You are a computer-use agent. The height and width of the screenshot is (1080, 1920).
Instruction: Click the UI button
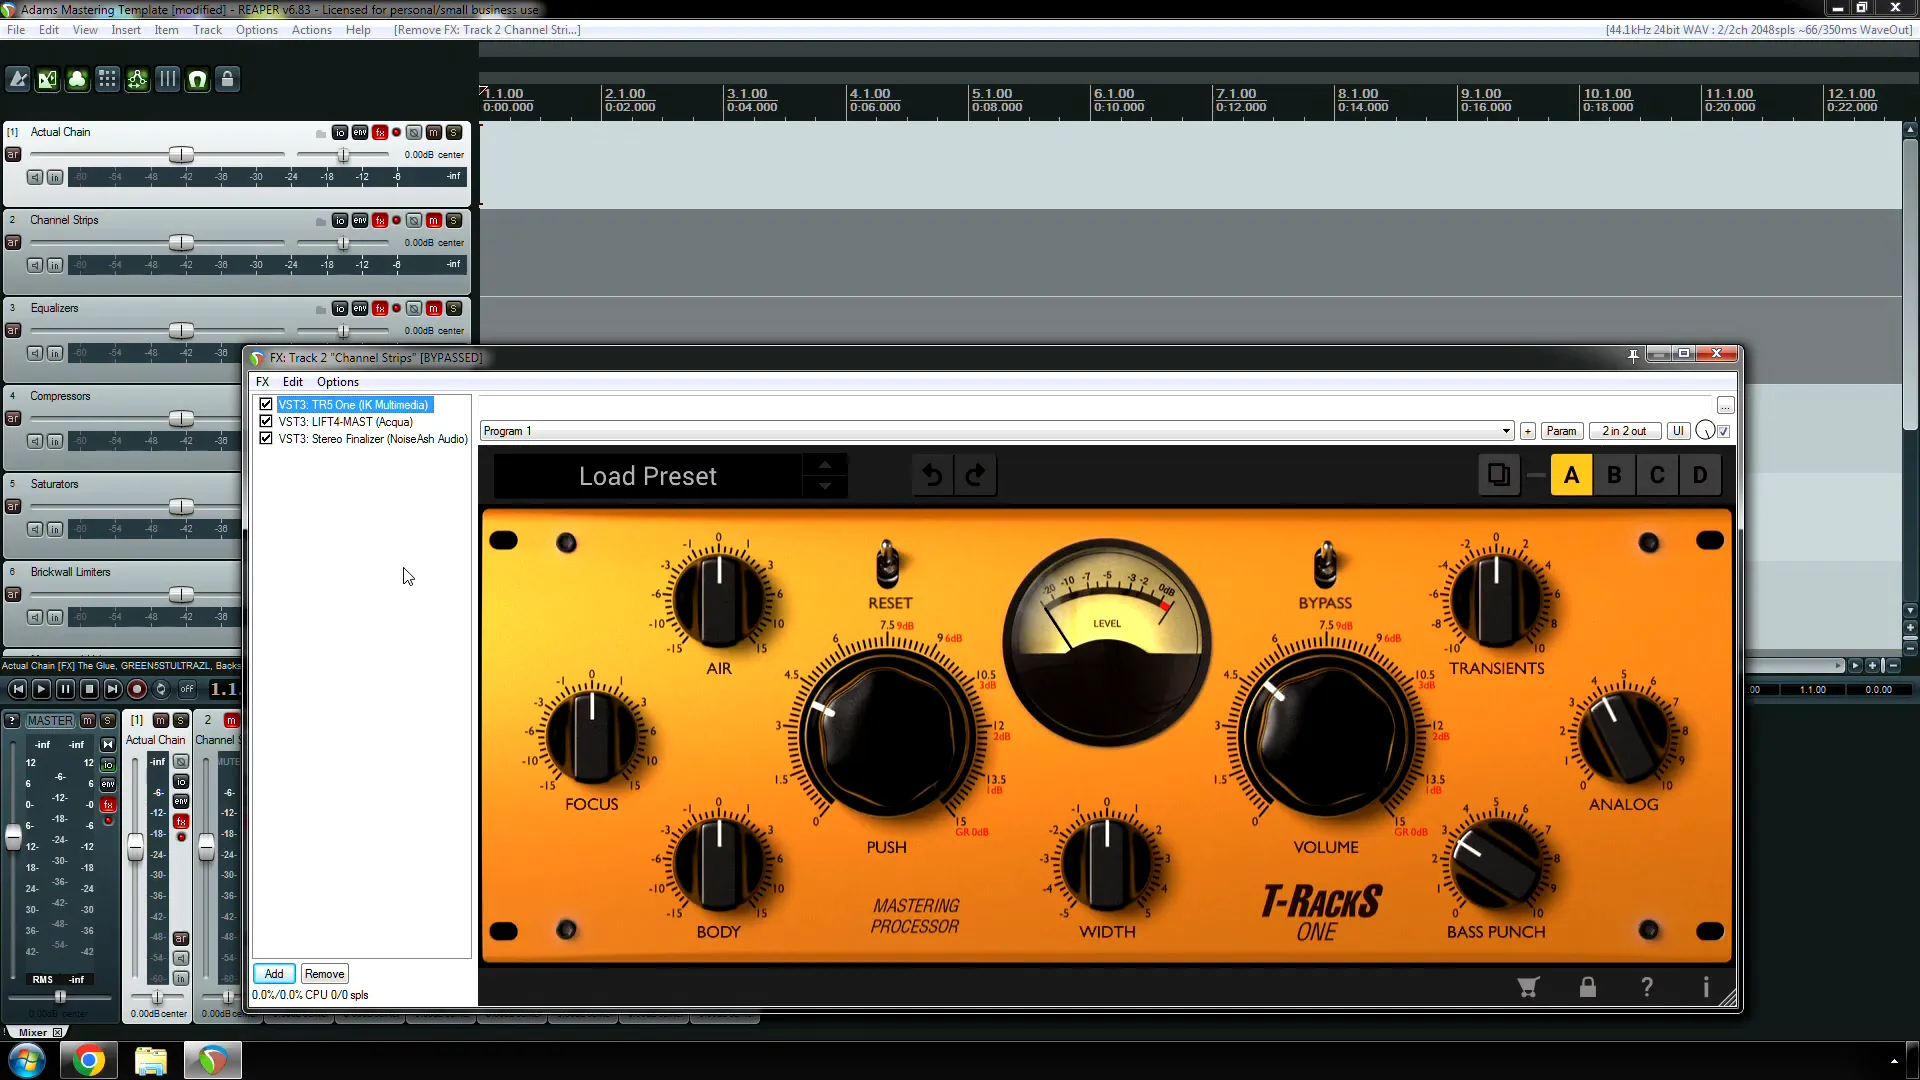click(x=1678, y=431)
